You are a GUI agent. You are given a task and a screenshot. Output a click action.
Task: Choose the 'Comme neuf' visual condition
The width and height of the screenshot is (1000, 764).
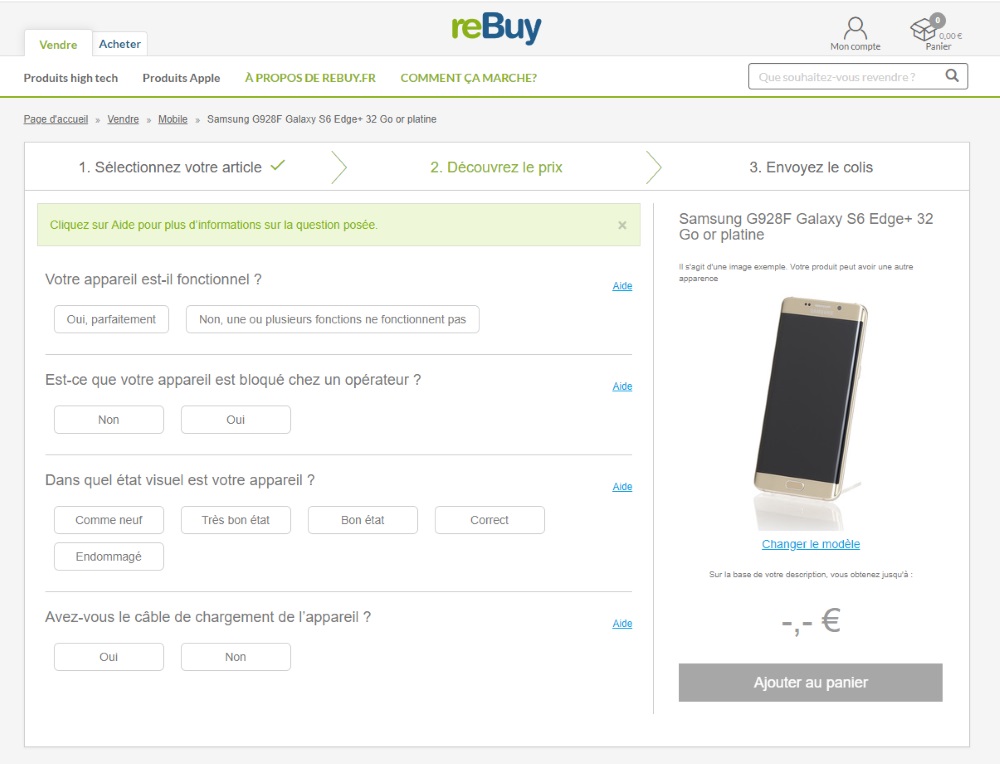pyautogui.click(x=108, y=520)
